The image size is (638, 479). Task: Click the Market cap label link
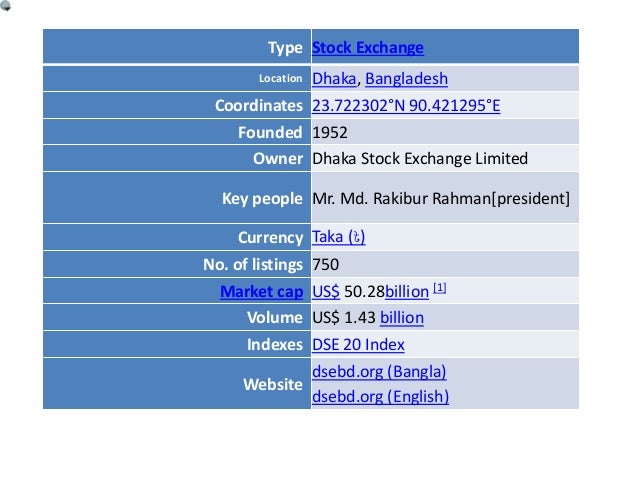262,291
